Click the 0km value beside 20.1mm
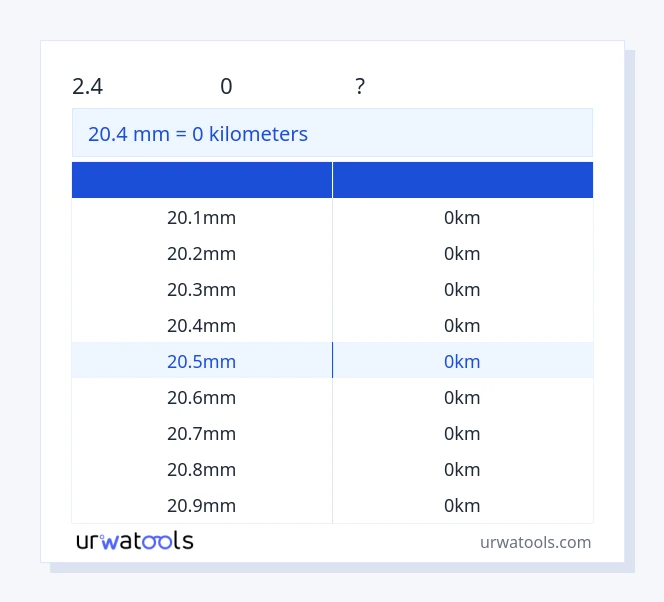 [x=462, y=217]
